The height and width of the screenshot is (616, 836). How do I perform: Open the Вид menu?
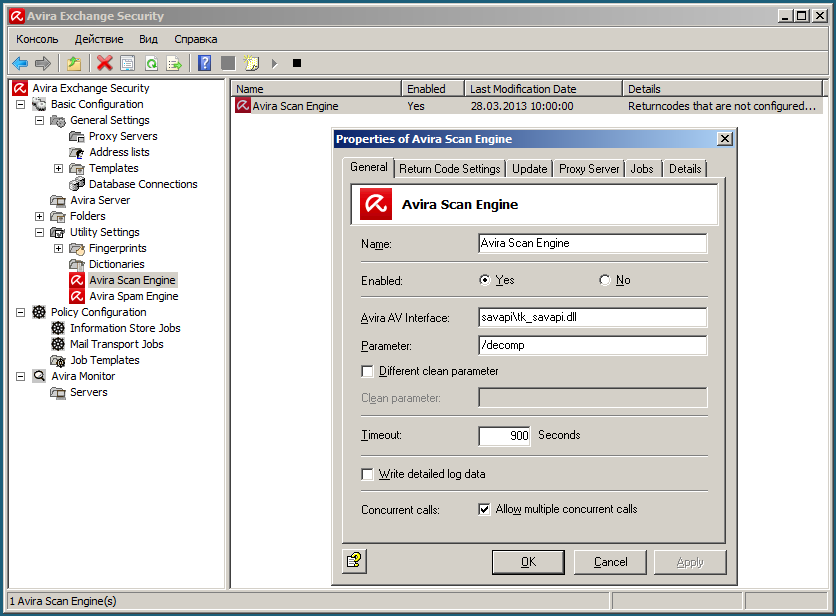pos(148,39)
